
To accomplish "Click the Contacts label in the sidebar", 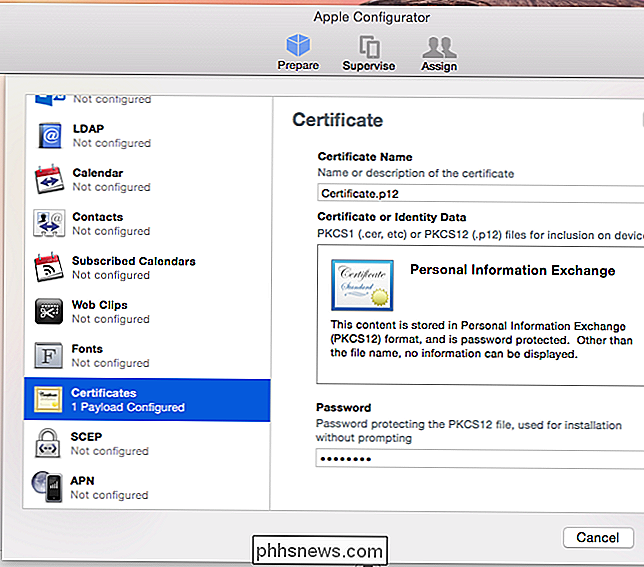I will click(98, 217).
